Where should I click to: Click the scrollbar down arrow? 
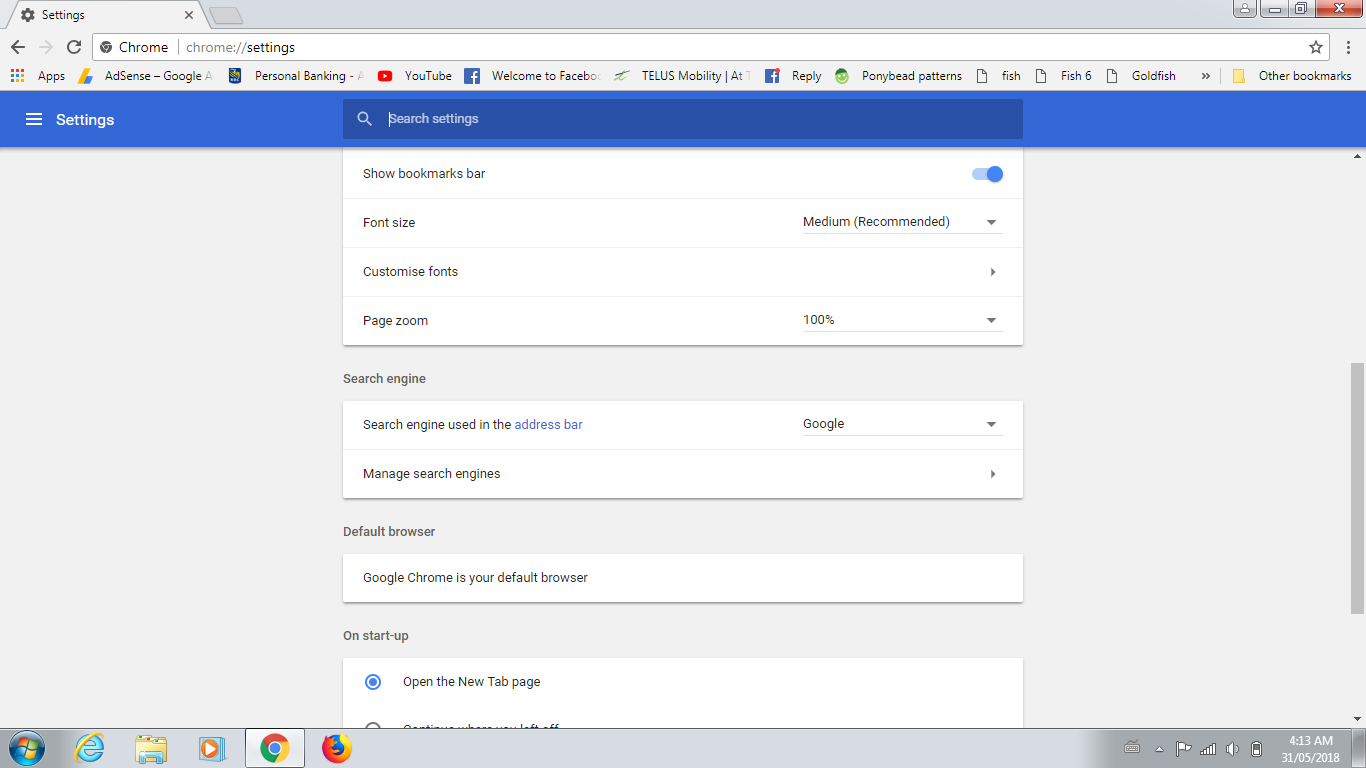click(1357, 718)
